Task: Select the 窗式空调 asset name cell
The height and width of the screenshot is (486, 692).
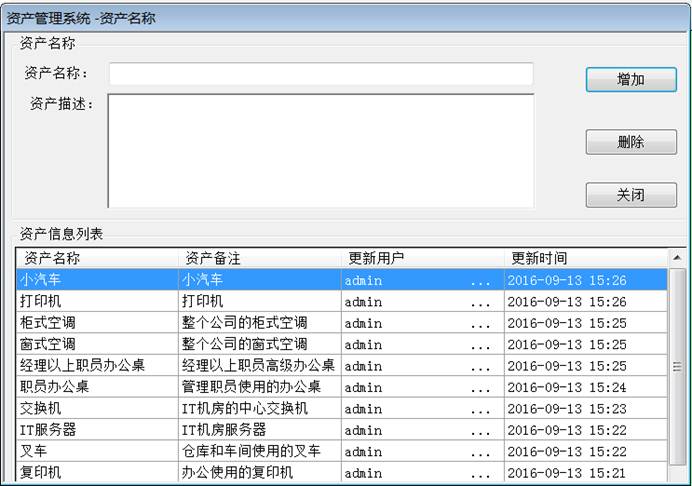Action: [97, 344]
